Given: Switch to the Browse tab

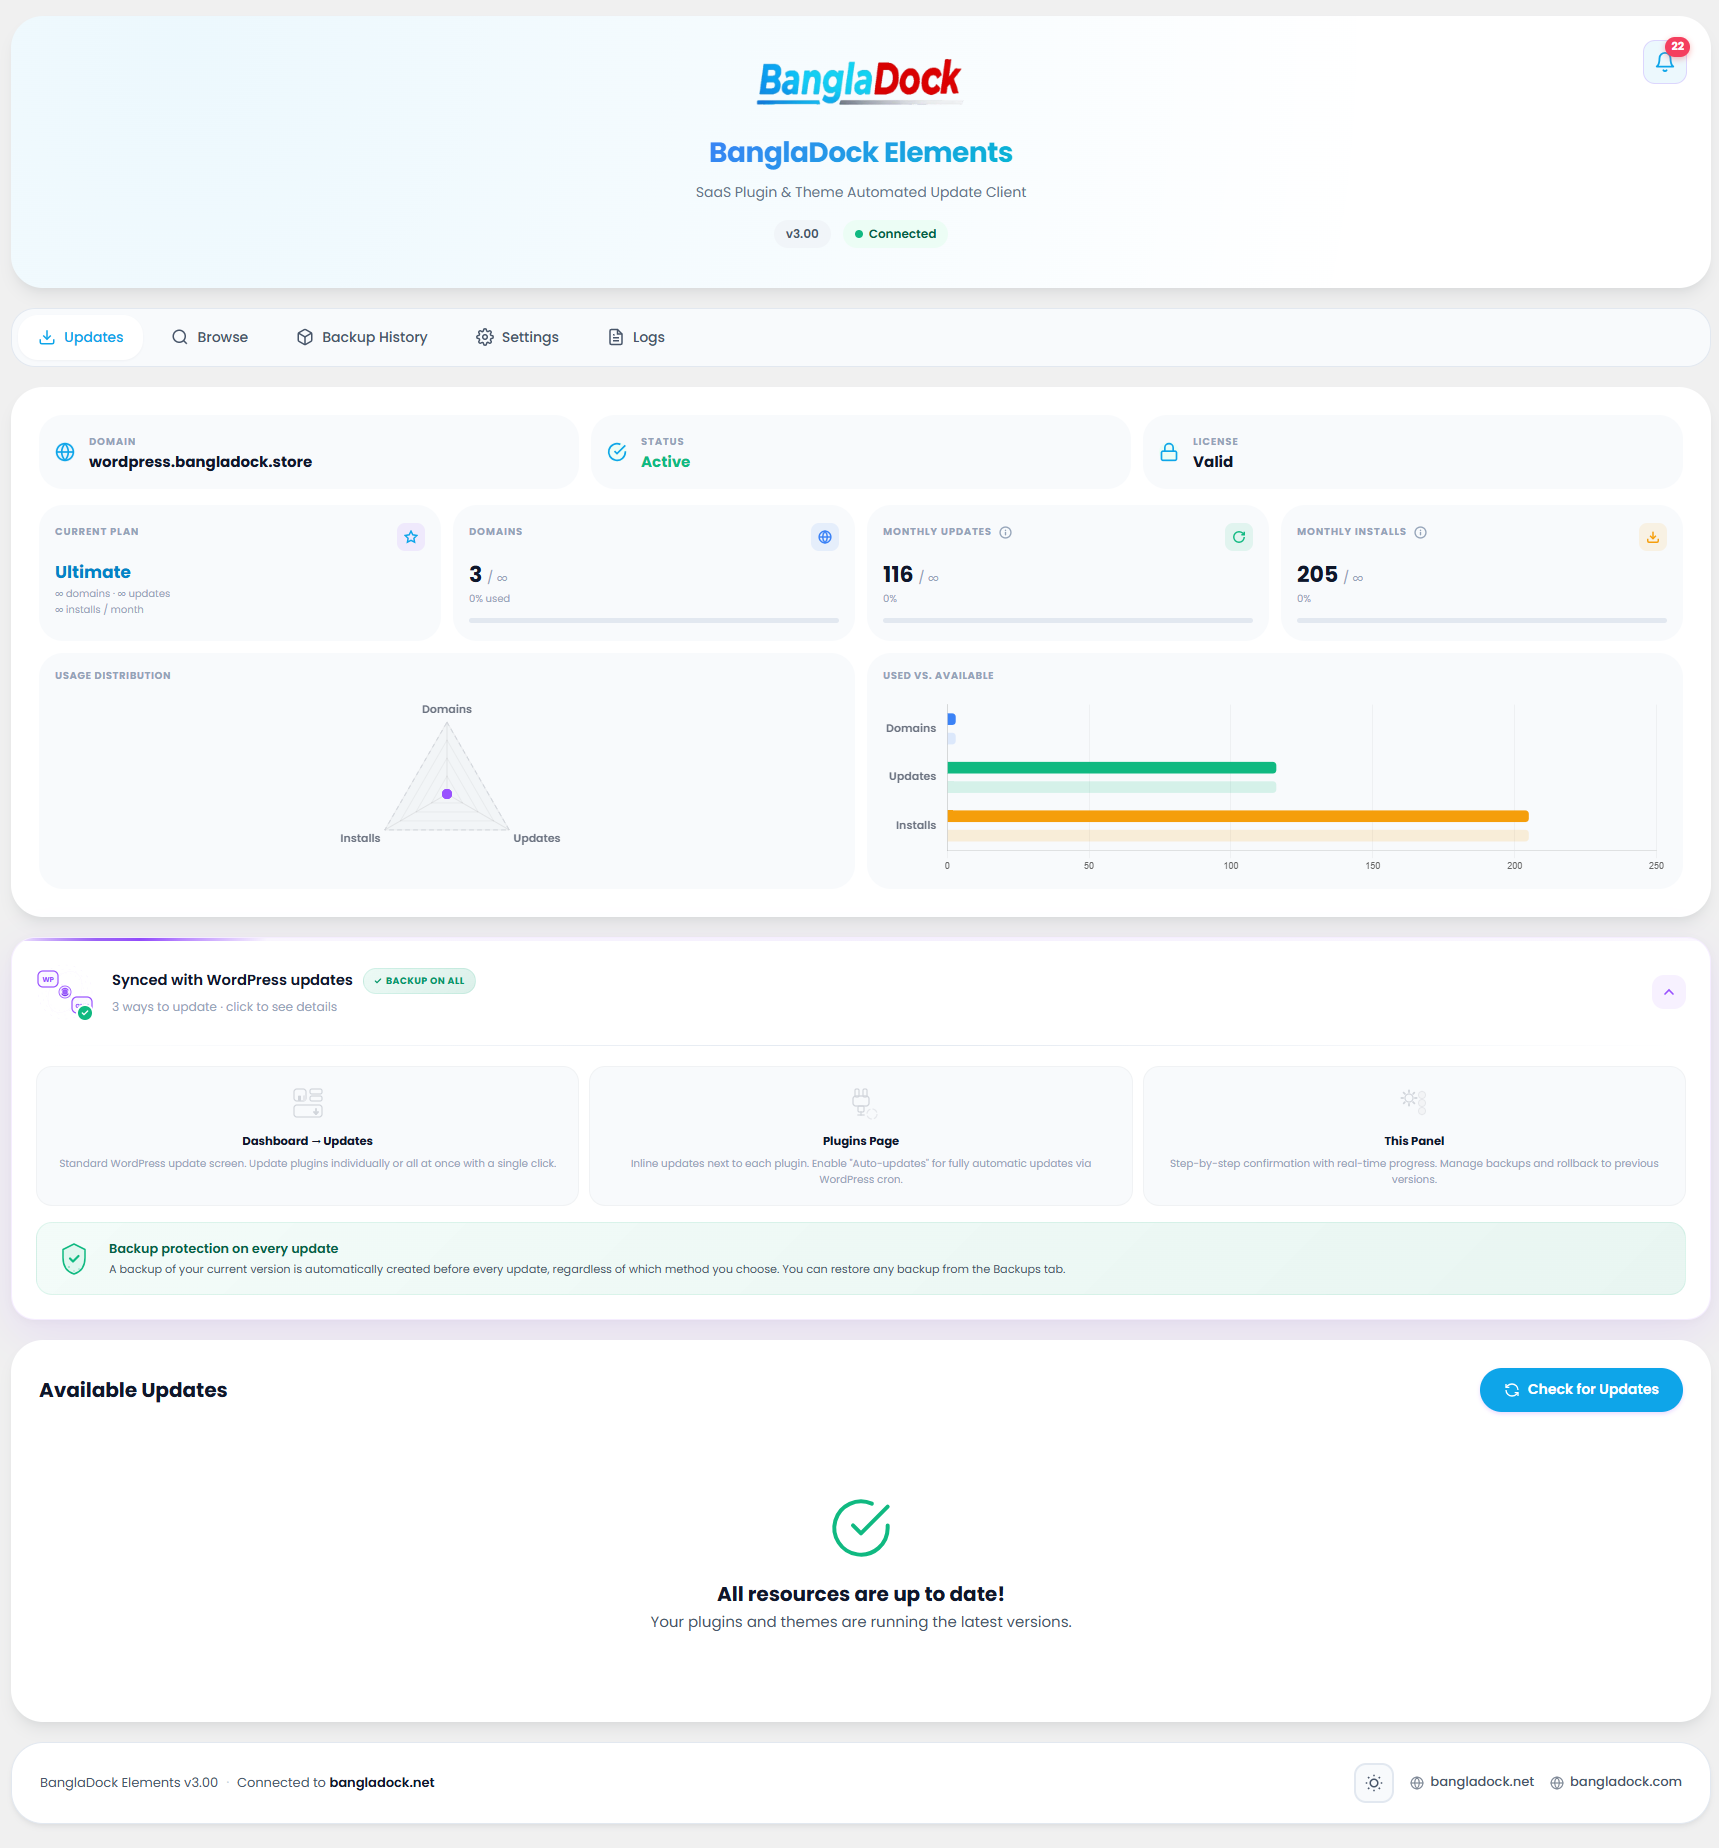Looking at the screenshot, I should pyautogui.click(x=210, y=337).
